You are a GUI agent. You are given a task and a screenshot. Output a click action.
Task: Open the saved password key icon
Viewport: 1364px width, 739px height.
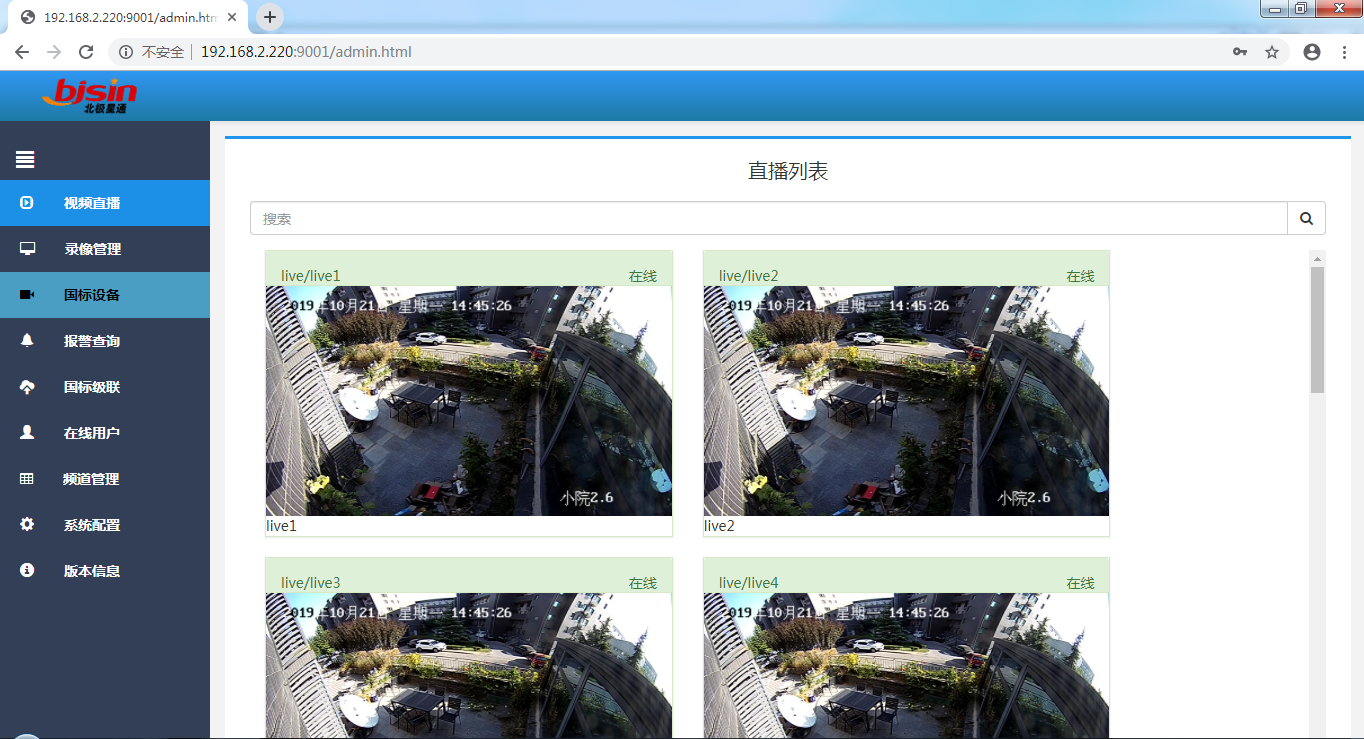pos(1240,52)
